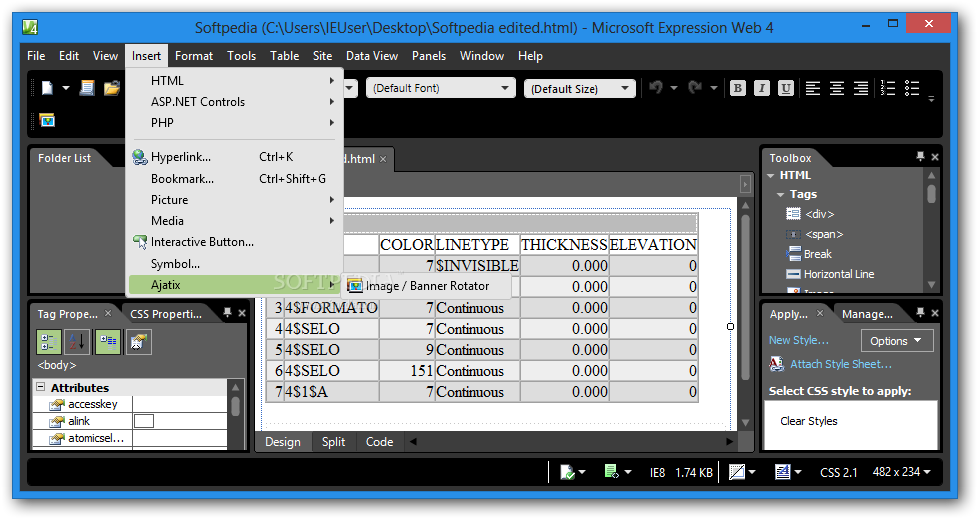
Task: Click the New Style... link
Action: (x=798, y=340)
